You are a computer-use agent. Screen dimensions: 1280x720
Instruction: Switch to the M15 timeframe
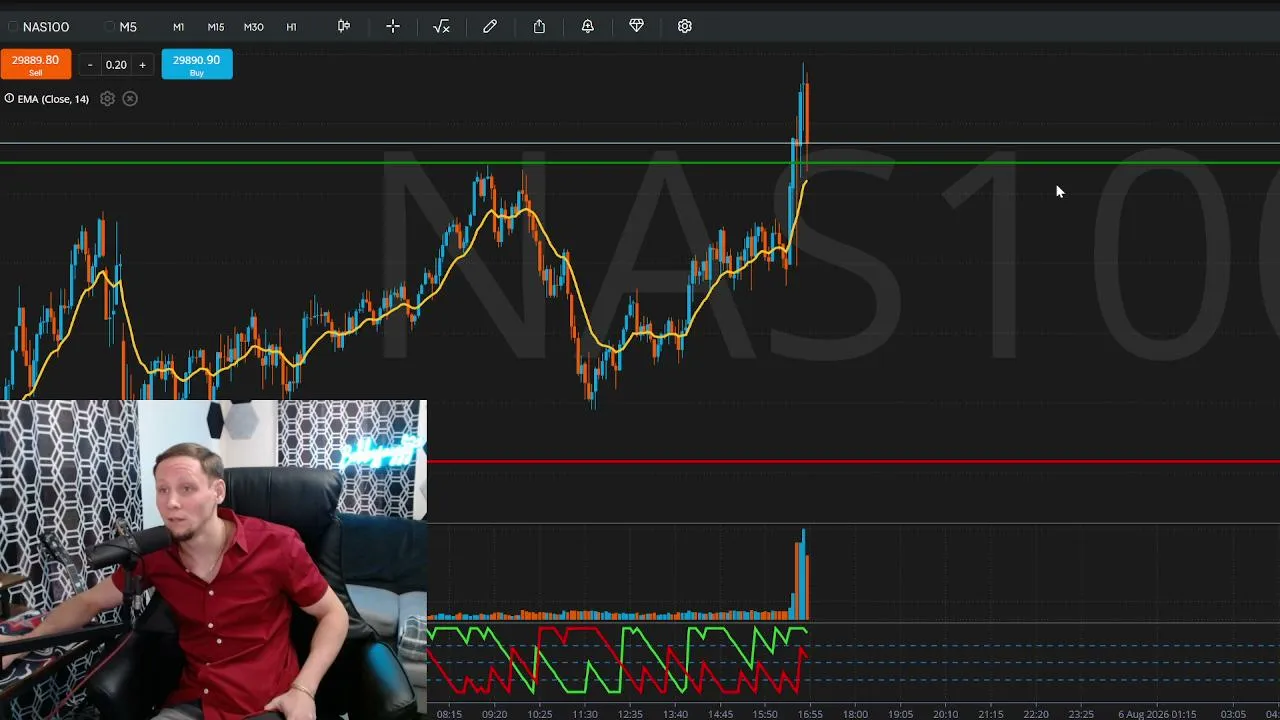(216, 27)
